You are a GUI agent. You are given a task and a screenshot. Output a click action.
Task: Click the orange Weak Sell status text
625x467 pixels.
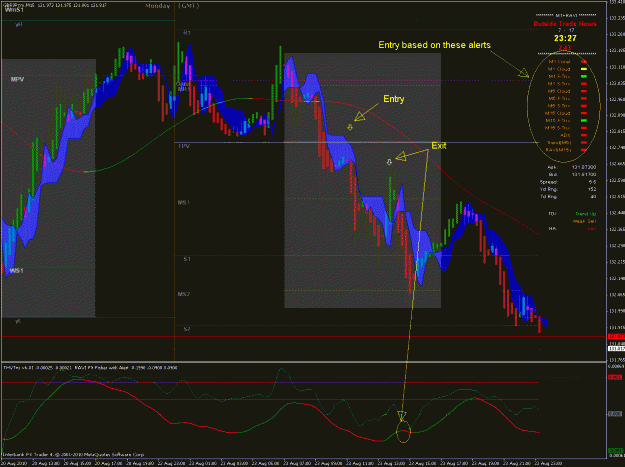point(584,221)
